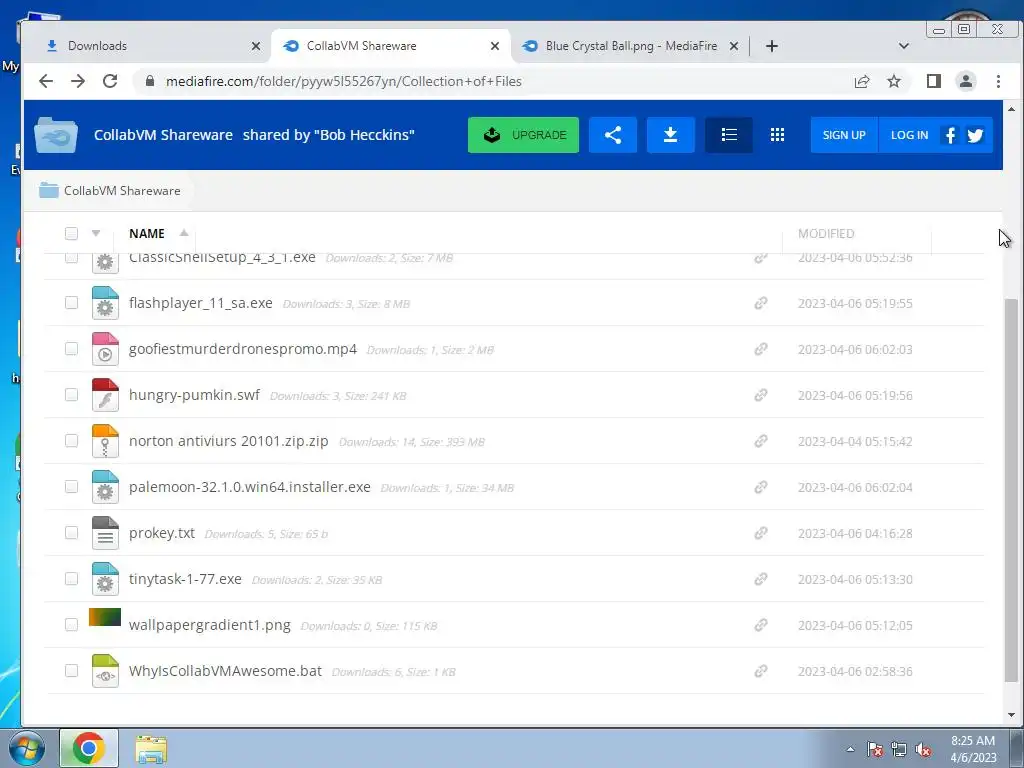Open the CollabVM Shareware breadcrumb link
Screen dimensions: 1024x768
[122, 191]
